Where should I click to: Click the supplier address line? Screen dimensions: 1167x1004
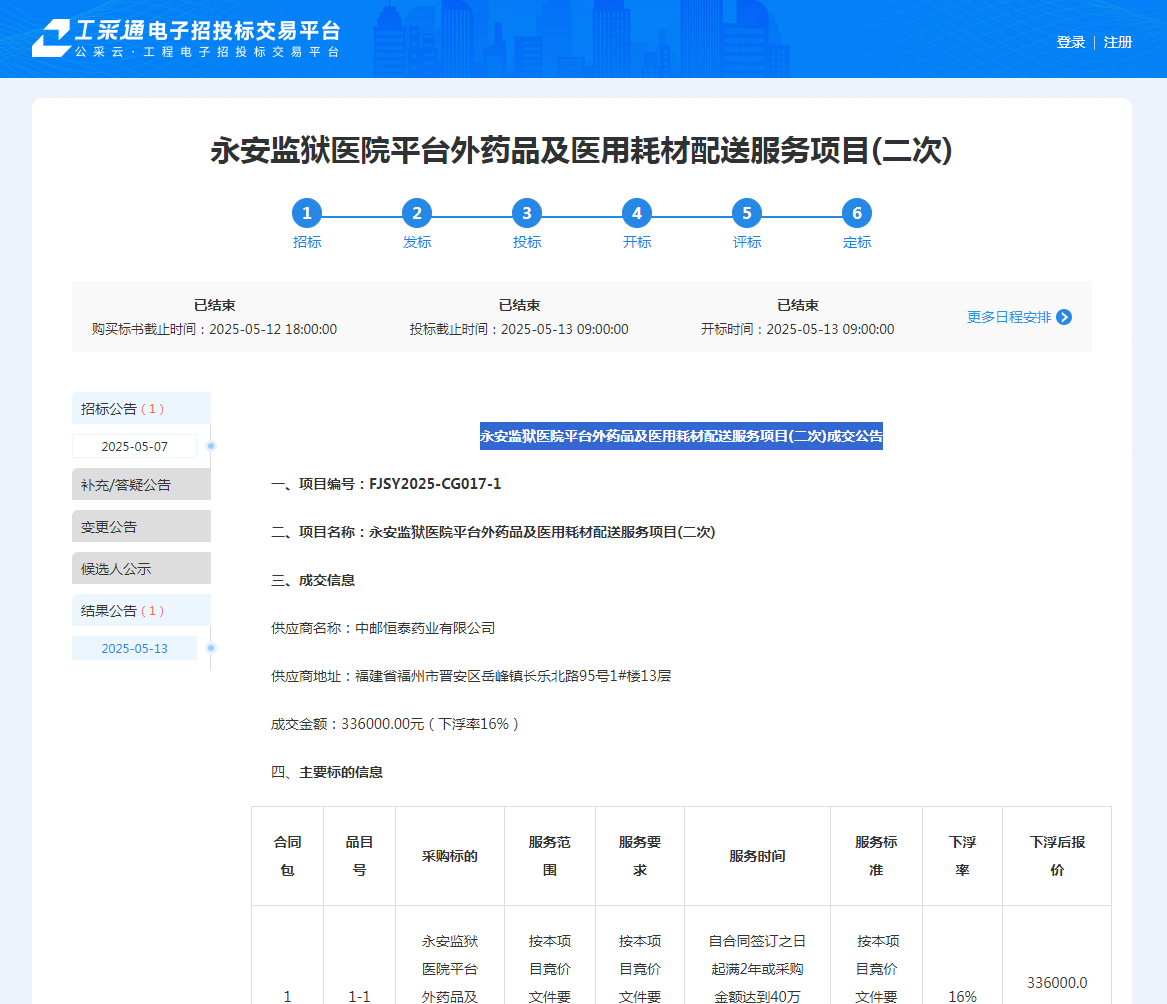click(471, 676)
